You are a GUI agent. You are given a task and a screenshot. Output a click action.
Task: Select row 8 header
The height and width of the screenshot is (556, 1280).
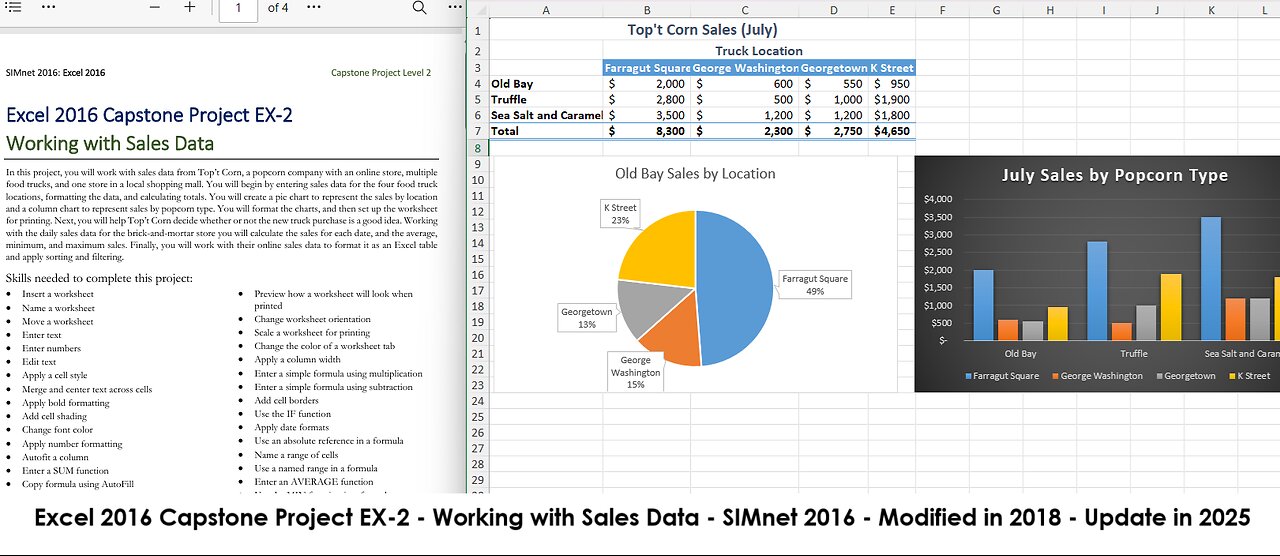point(478,148)
